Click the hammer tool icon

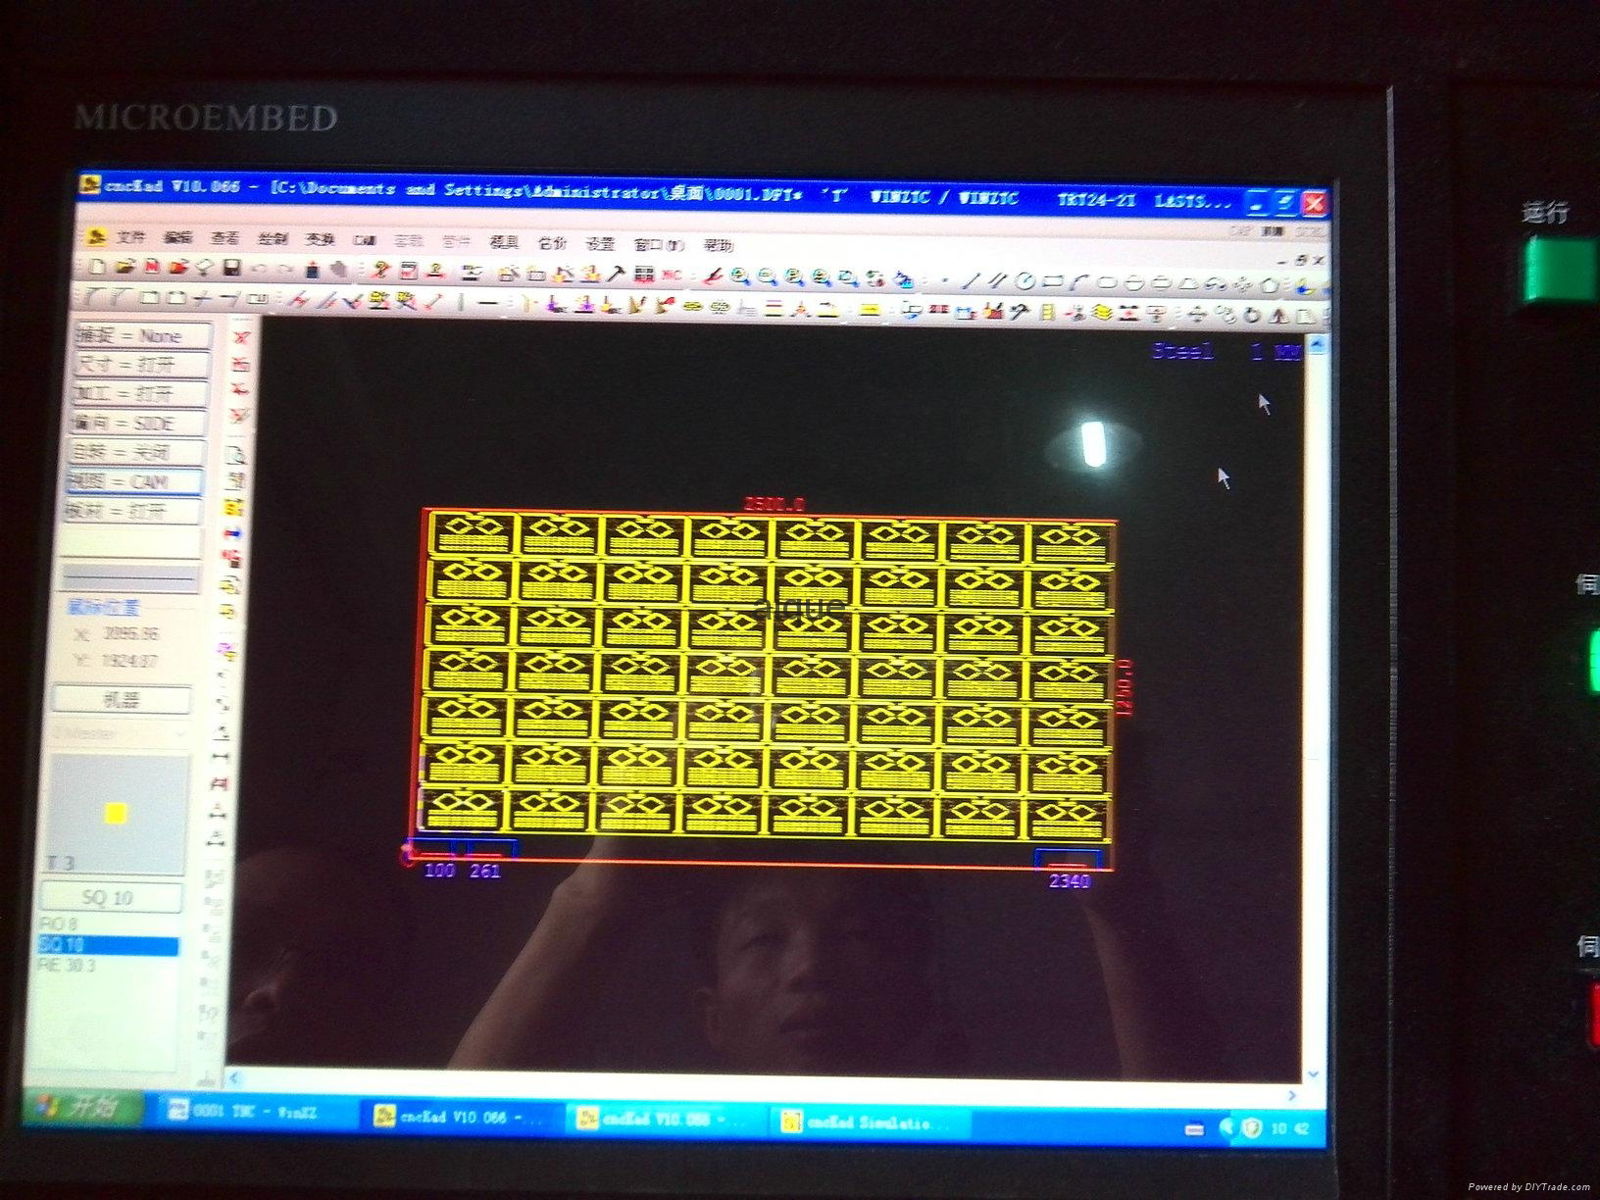[x=616, y=272]
